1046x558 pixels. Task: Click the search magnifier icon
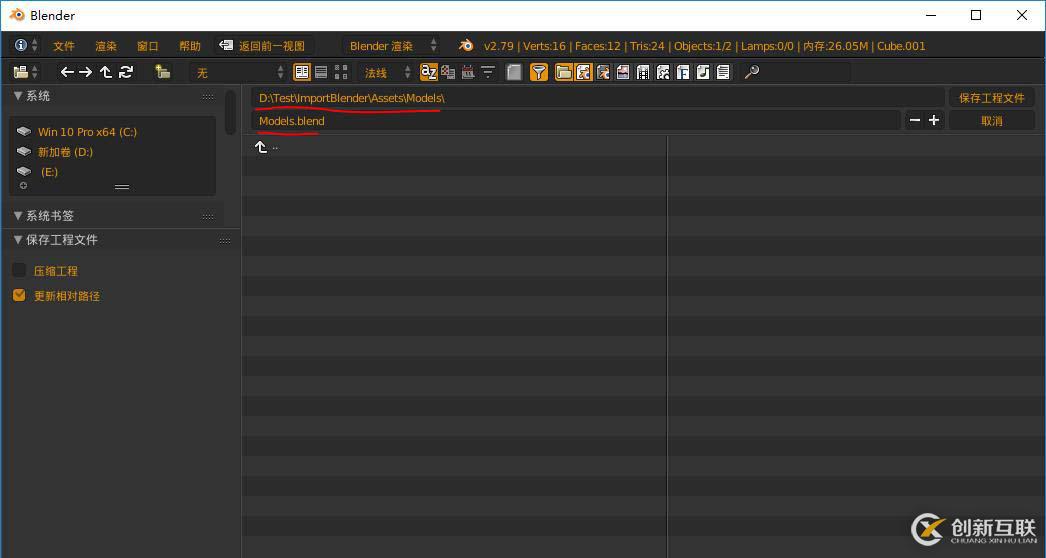[752, 72]
